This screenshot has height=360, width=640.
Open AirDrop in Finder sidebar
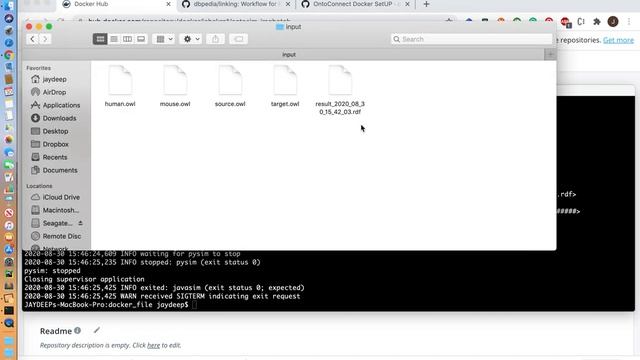[x=54, y=92]
